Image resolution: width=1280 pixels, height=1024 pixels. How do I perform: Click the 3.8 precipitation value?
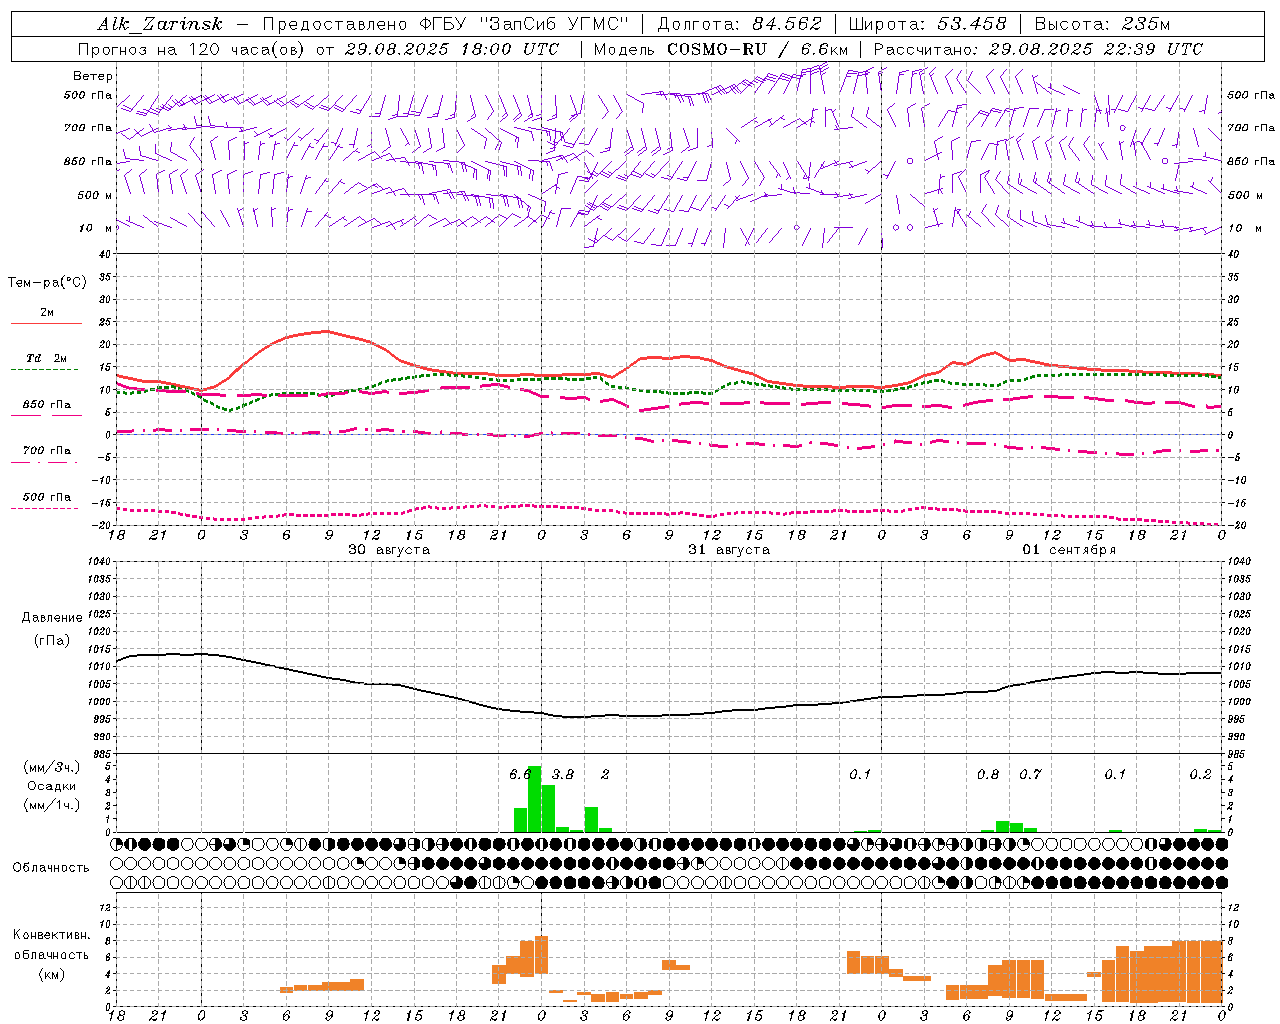click(x=563, y=774)
